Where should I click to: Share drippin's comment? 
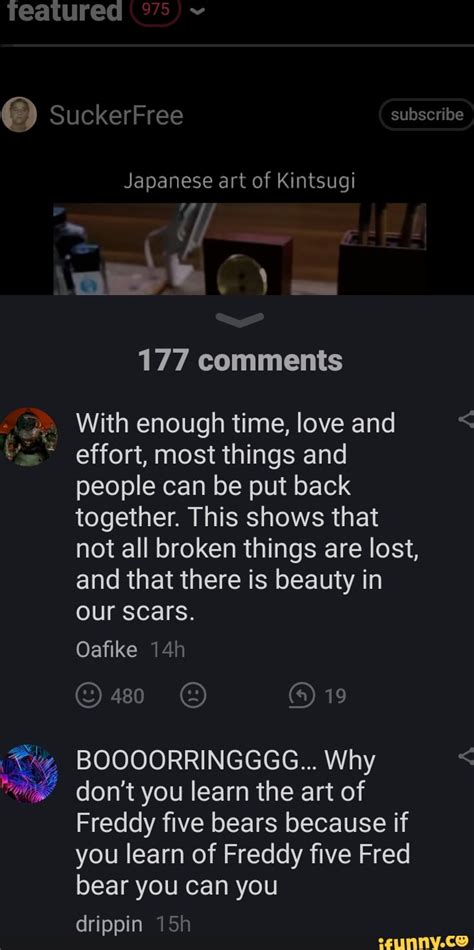click(x=467, y=756)
